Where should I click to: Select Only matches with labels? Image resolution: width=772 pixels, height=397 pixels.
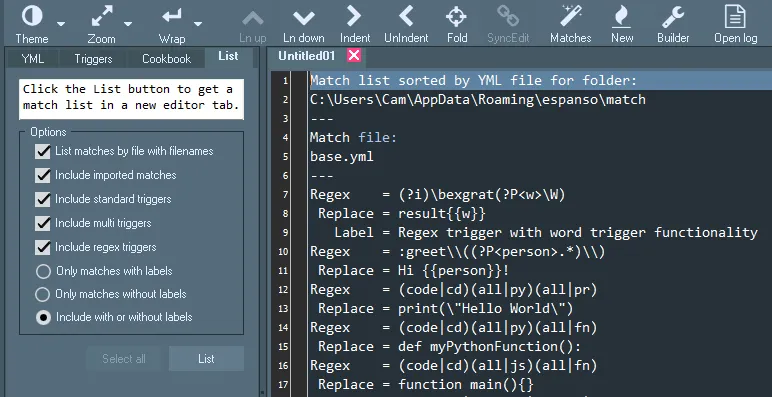pyautogui.click(x=43, y=271)
